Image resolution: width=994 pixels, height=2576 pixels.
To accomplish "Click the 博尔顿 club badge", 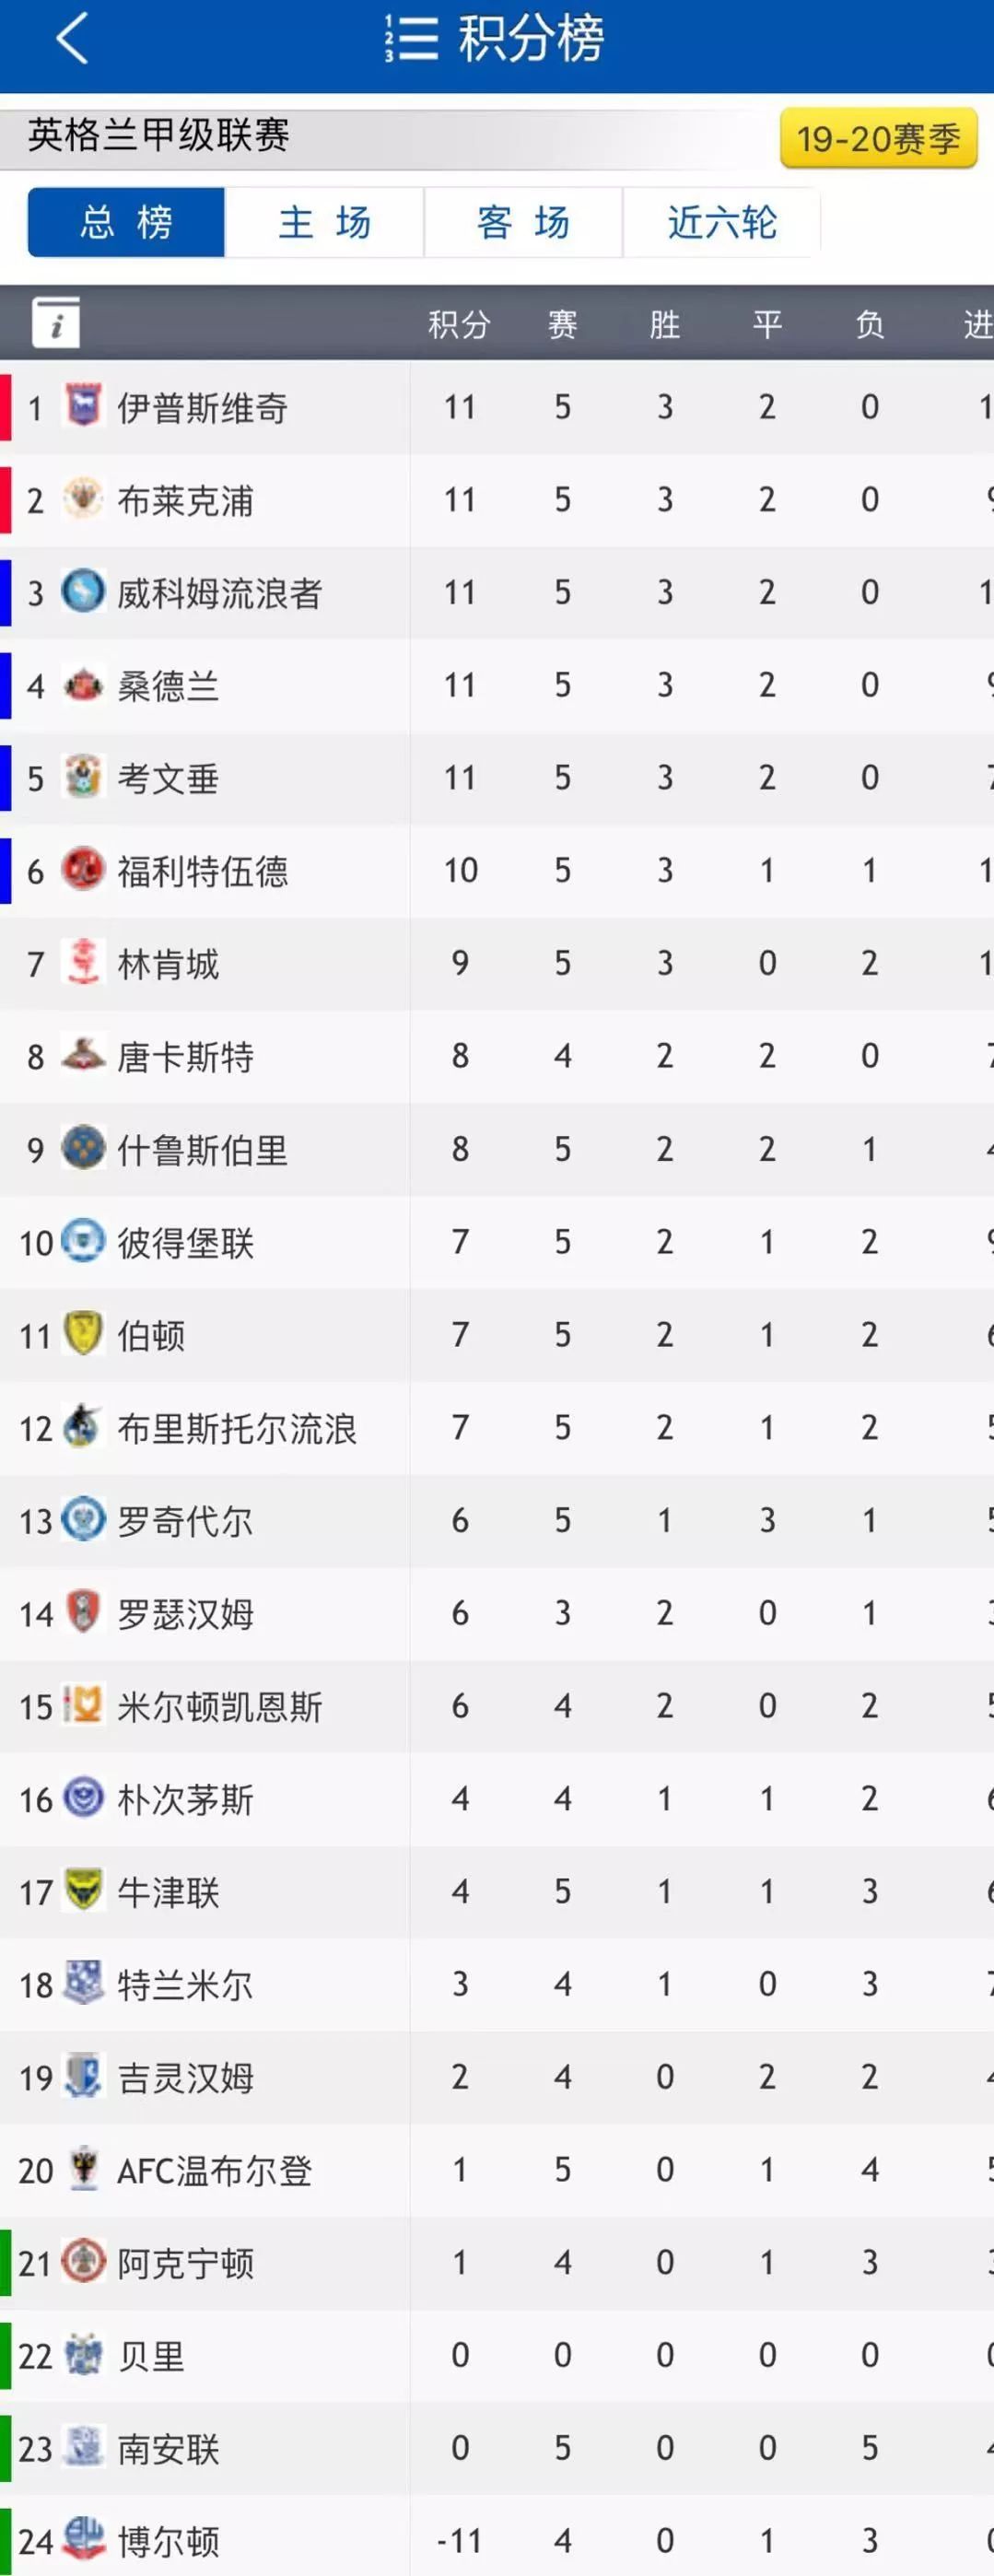I will click(x=83, y=2538).
